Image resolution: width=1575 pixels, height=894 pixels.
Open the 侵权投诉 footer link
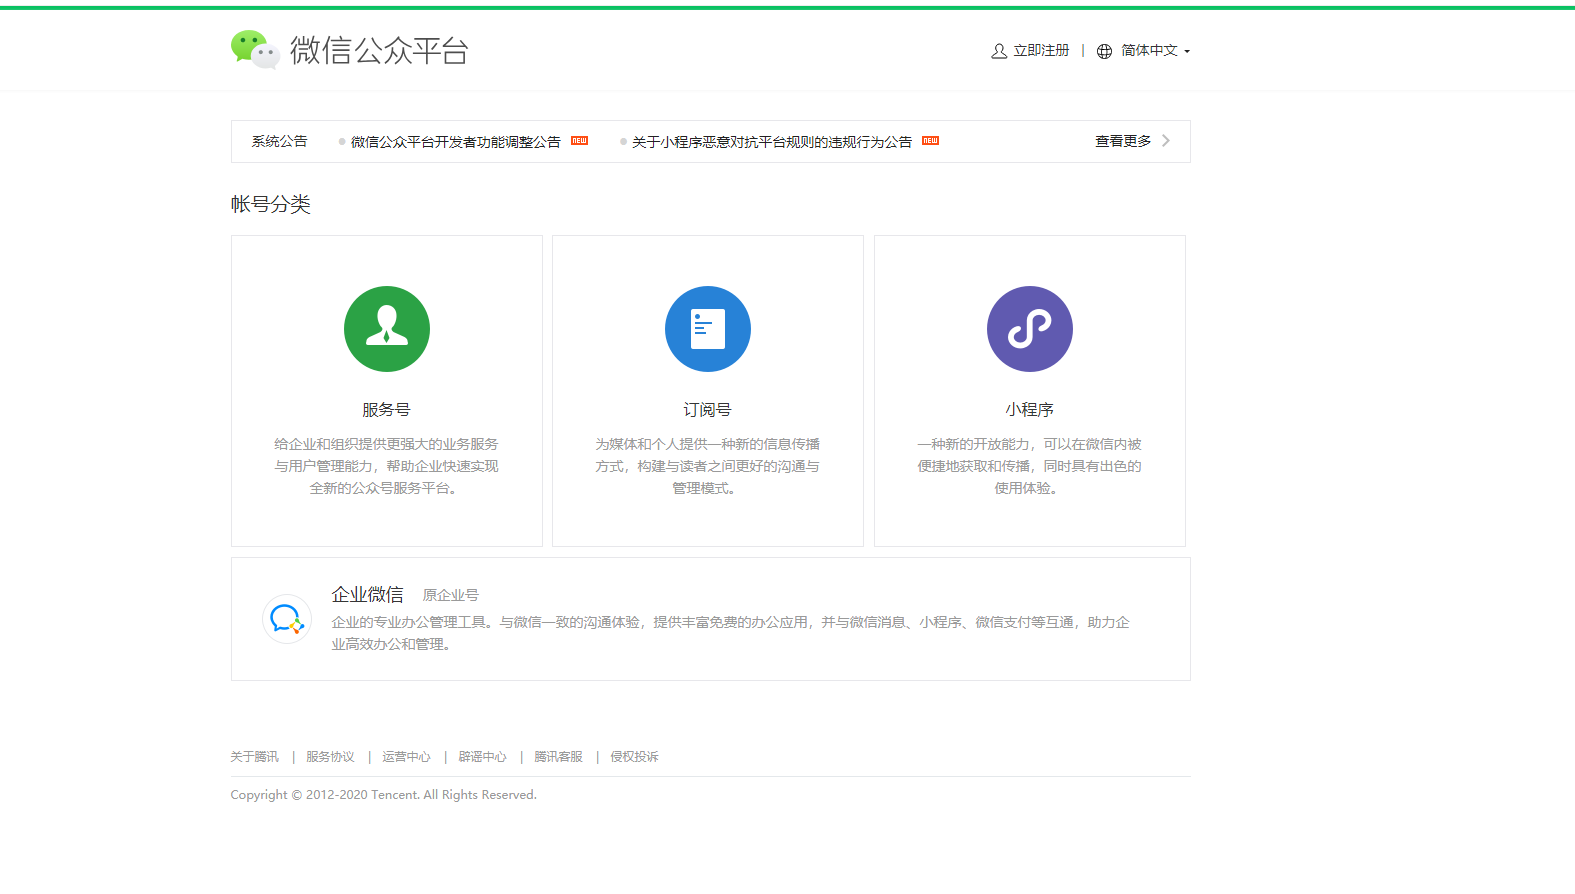[635, 757]
